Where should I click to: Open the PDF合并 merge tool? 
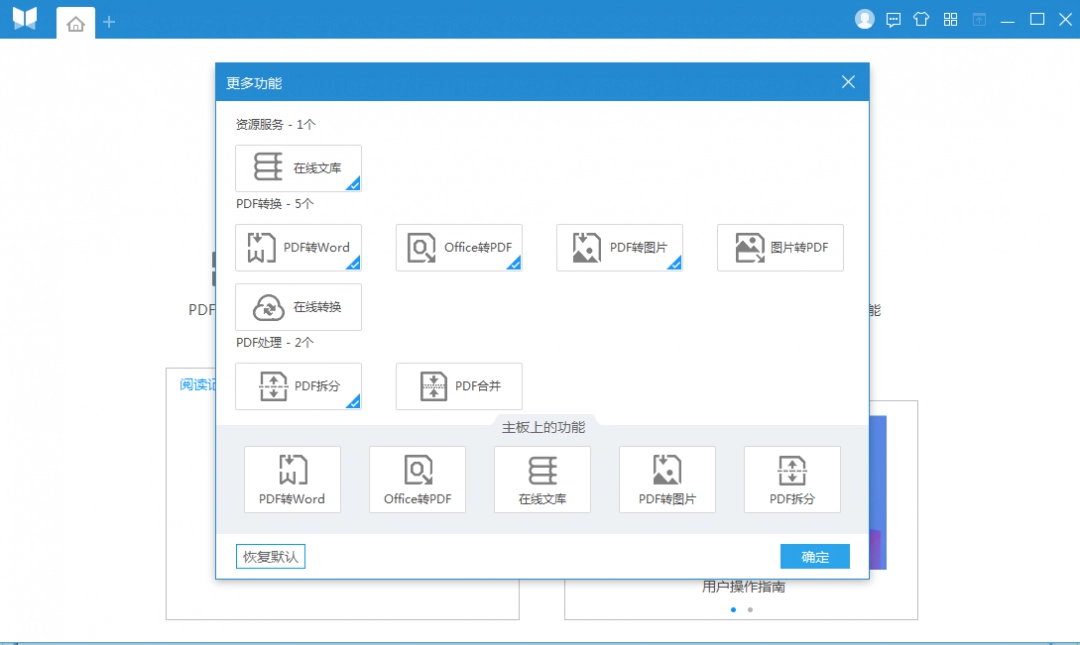[458, 386]
